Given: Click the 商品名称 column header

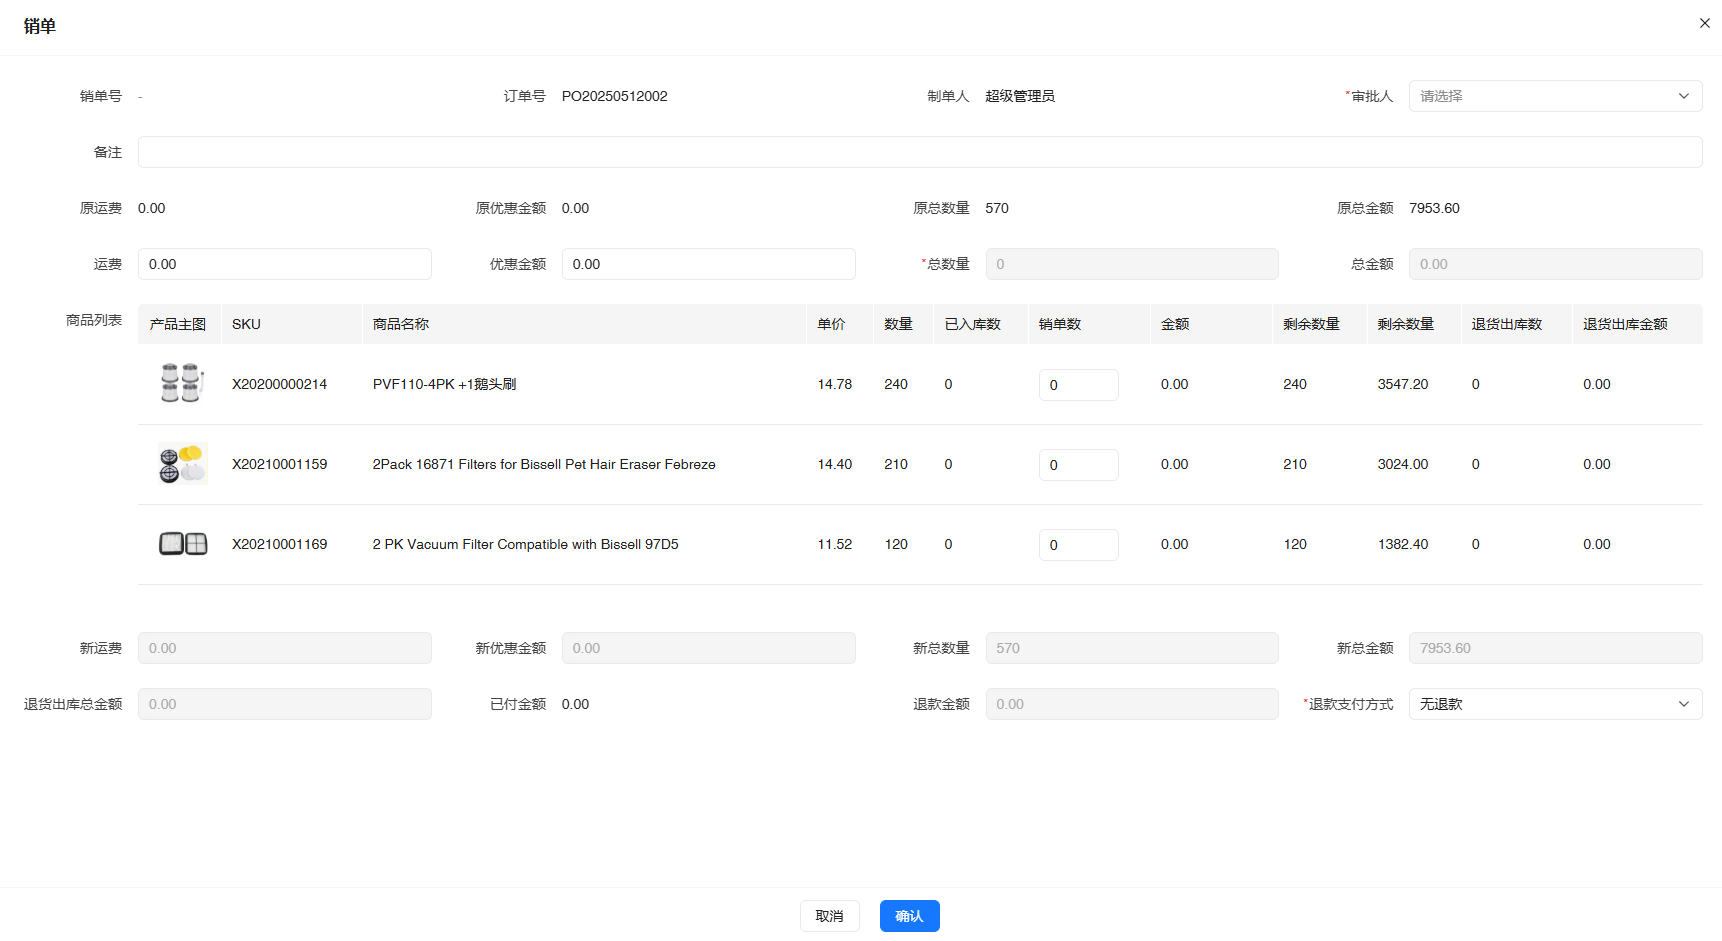Looking at the screenshot, I should pyautogui.click(x=401, y=324).
